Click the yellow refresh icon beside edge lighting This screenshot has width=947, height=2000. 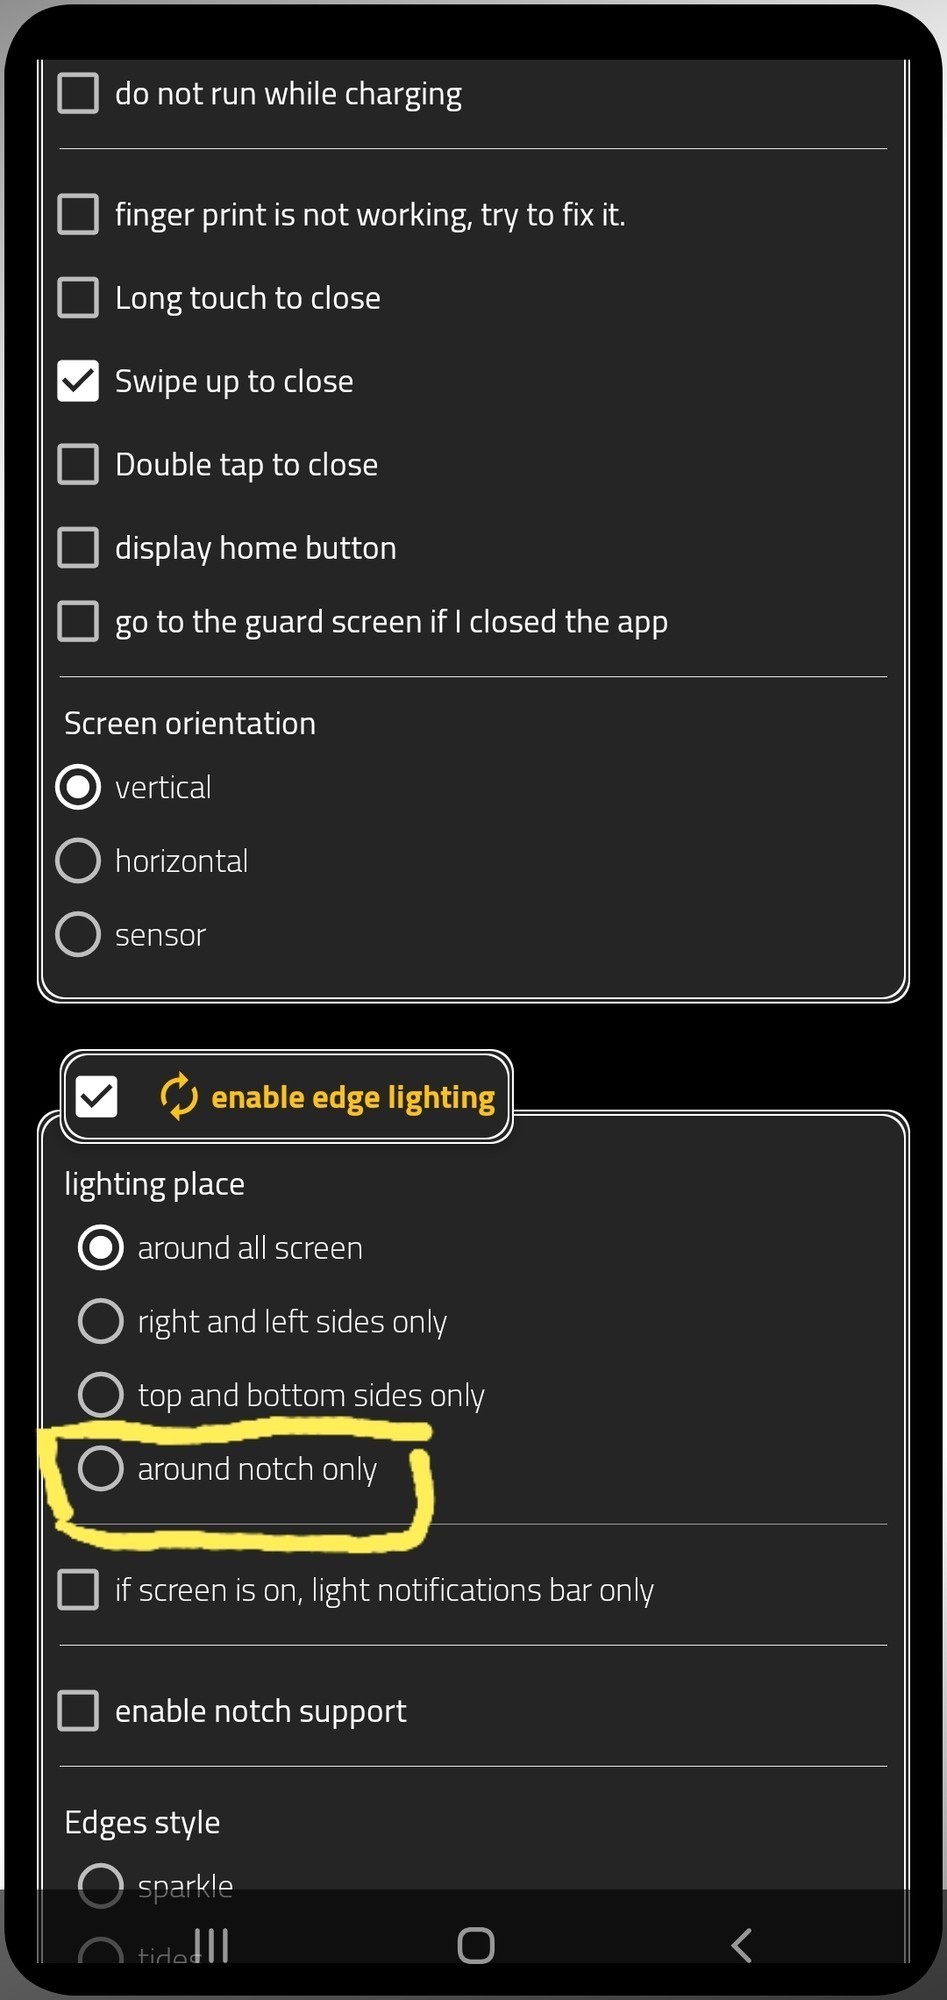[x=179, y=1096]
